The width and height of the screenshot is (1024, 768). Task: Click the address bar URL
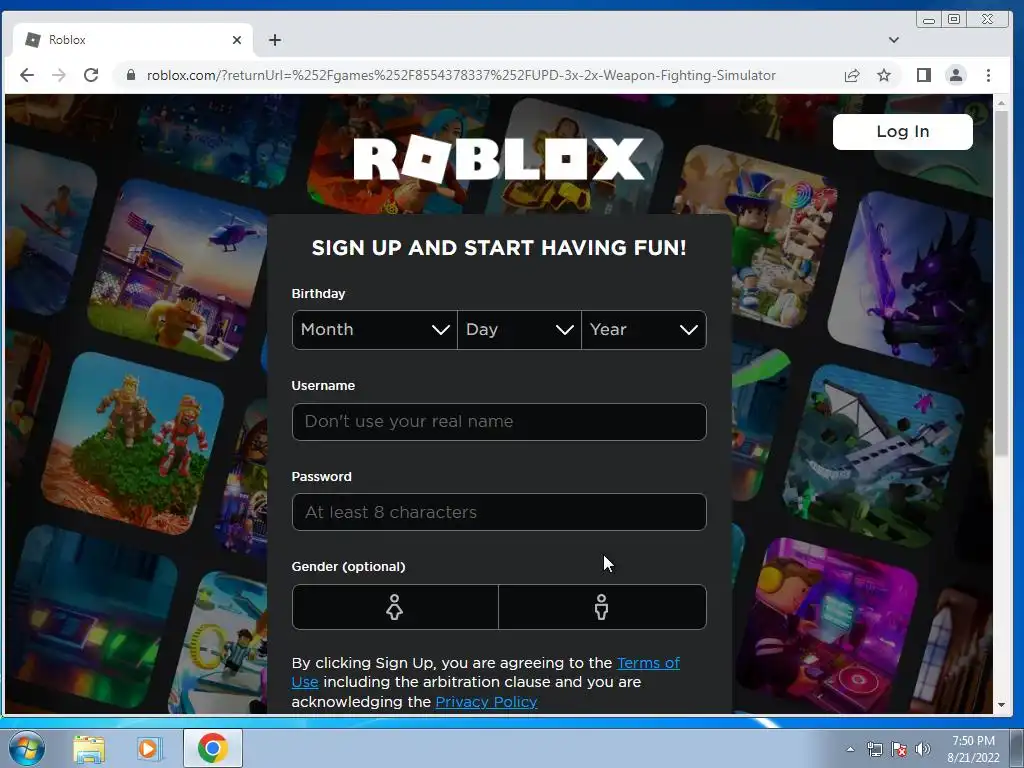coord(461,75)
